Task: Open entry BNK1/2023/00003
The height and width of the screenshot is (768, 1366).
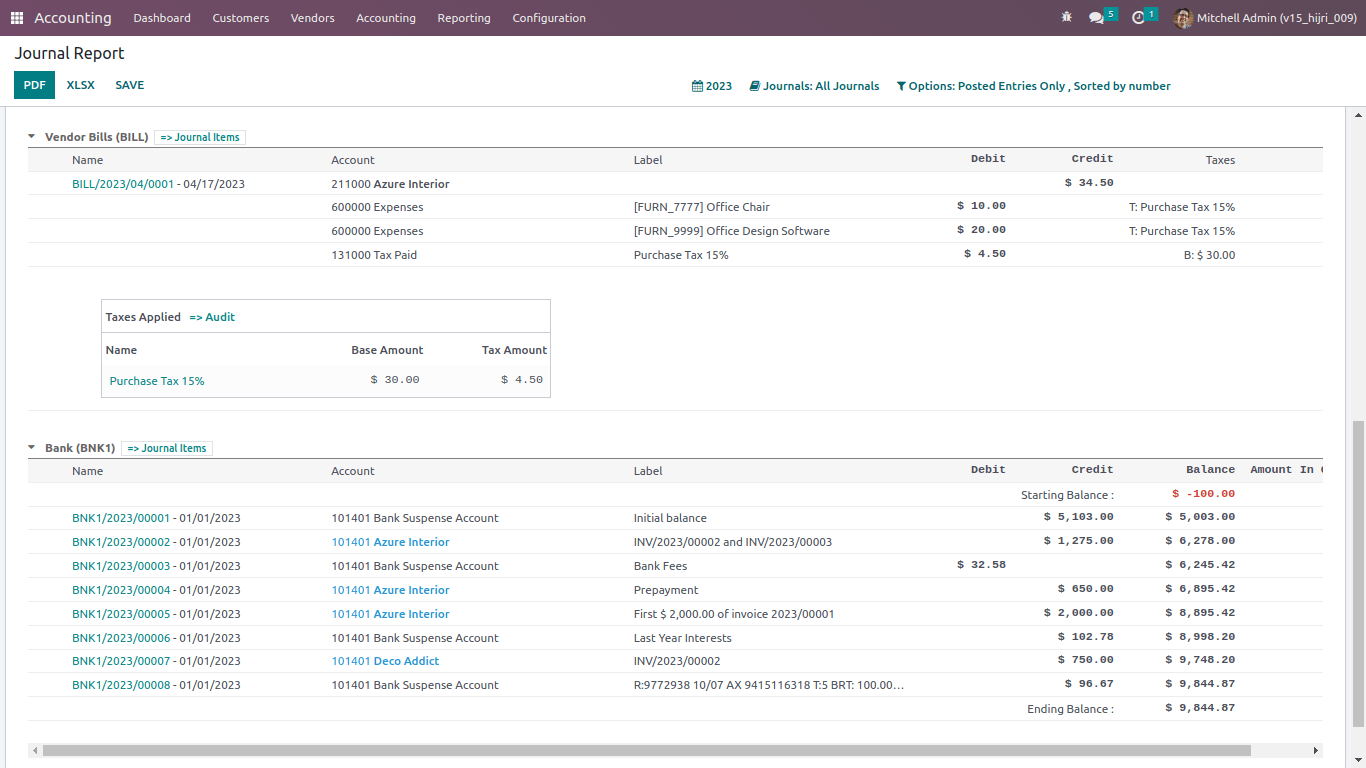Action: click(x=121, y=566)
